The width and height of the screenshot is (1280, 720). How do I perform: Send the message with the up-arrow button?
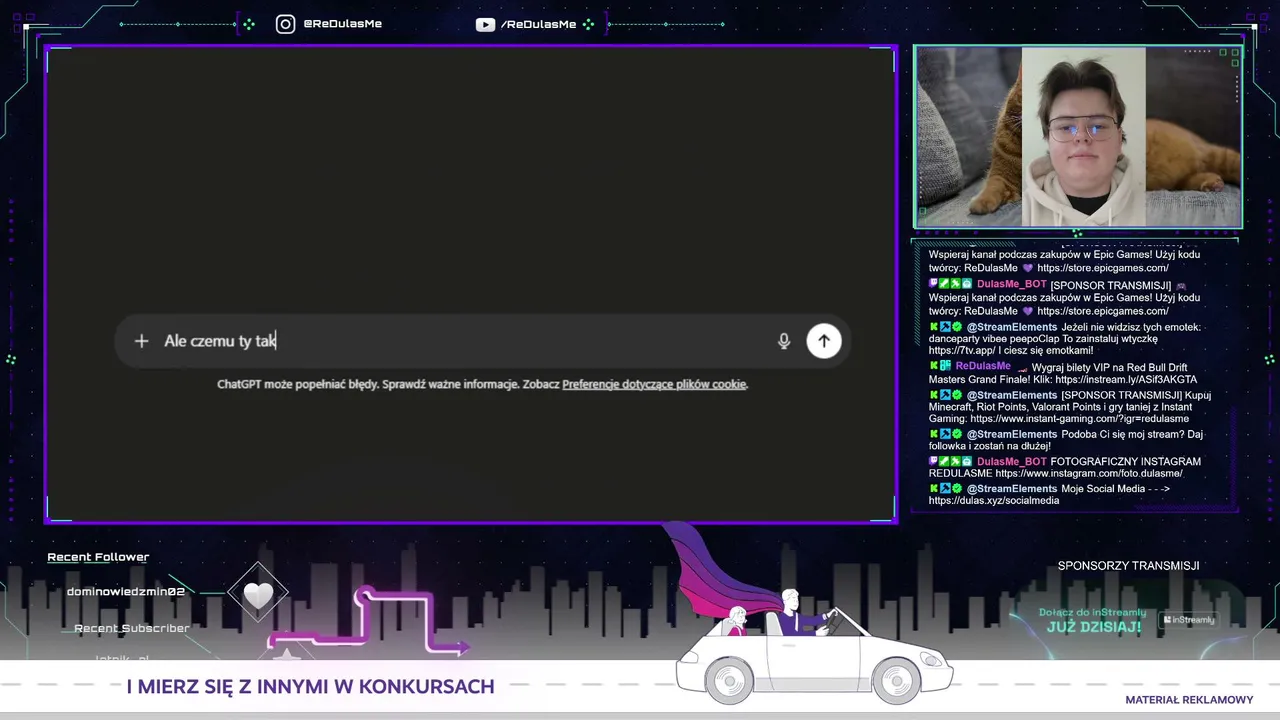(x=824, y=341)
